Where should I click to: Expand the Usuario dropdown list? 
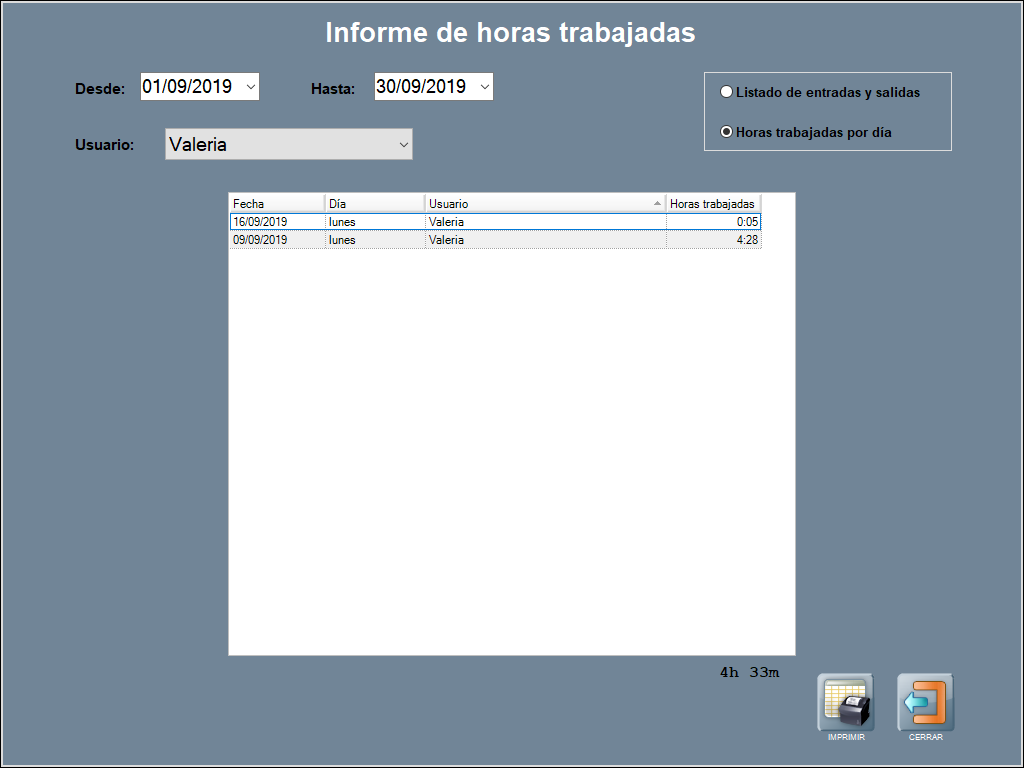(403, 145)
